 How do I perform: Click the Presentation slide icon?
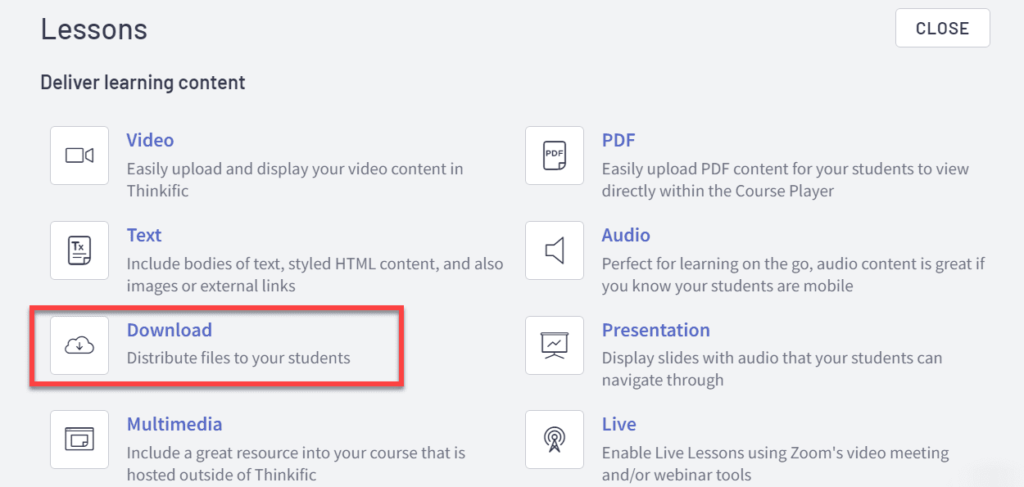click(x=554, y=345)
